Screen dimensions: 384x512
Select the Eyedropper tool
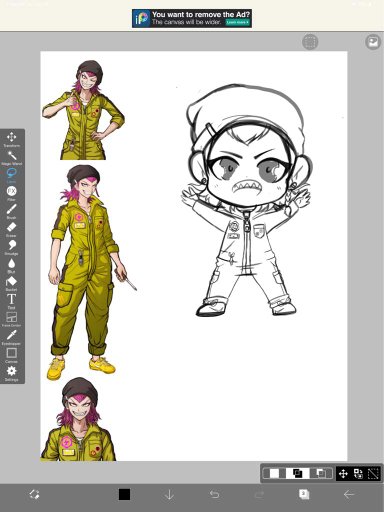pyautogui.click(x=11, y=337)
